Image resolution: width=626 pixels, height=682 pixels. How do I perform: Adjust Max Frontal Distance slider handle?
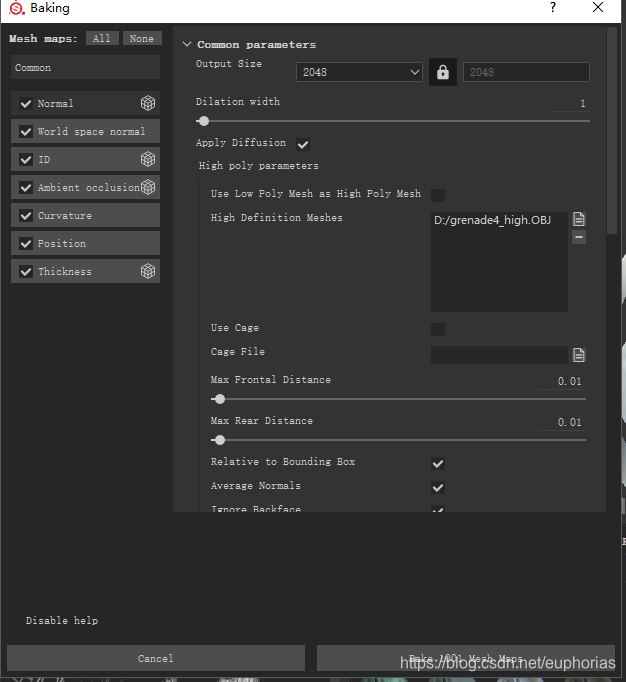220,399
